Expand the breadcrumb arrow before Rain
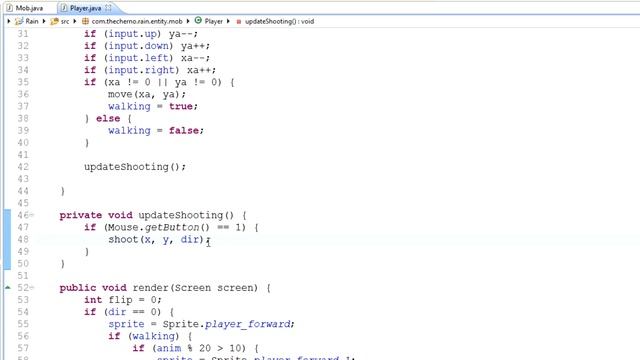 [9, 21]
